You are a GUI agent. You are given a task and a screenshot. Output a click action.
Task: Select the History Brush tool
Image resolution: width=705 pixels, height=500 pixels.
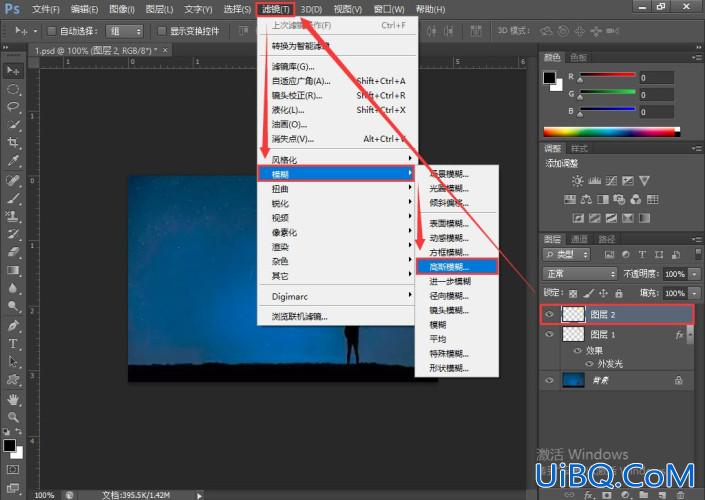pos(13,234)
